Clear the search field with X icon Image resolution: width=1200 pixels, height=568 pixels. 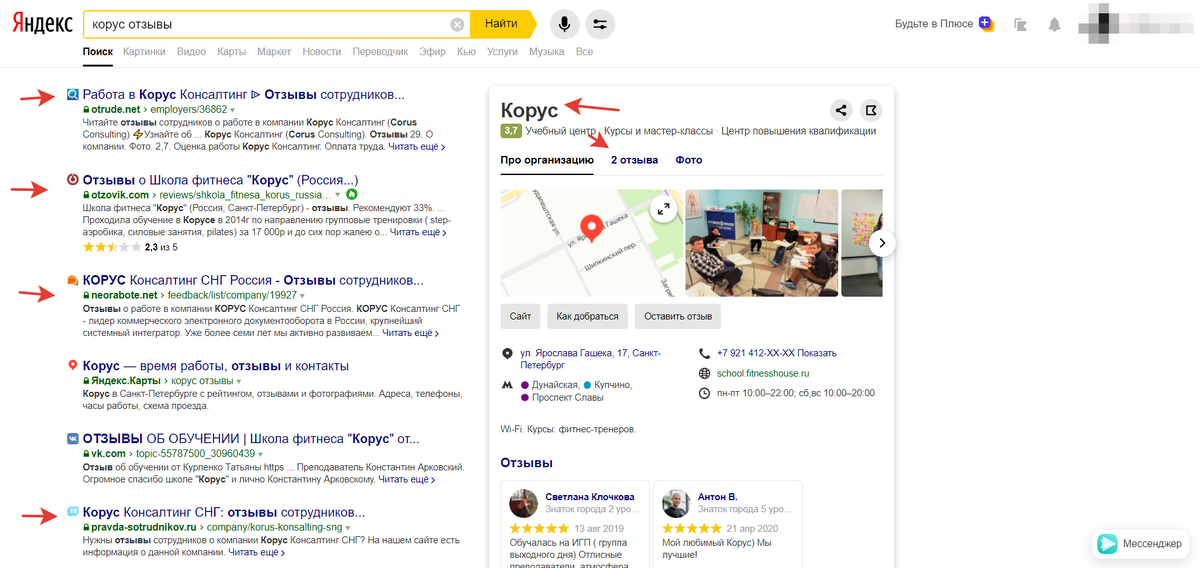point(457,24)
